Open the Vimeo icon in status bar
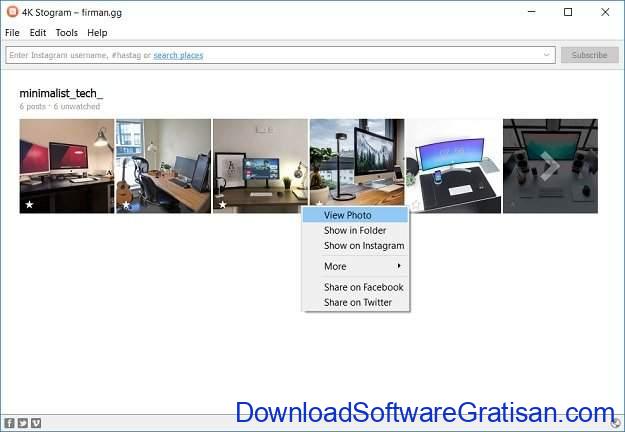Screen dimensions: 625x432 [36, 423]
